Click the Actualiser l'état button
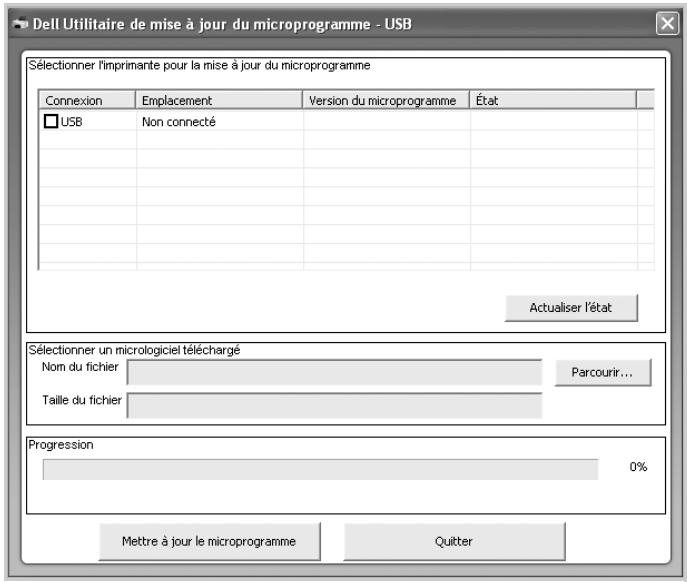The image size is (687, 582). click(x=571, y=308)
